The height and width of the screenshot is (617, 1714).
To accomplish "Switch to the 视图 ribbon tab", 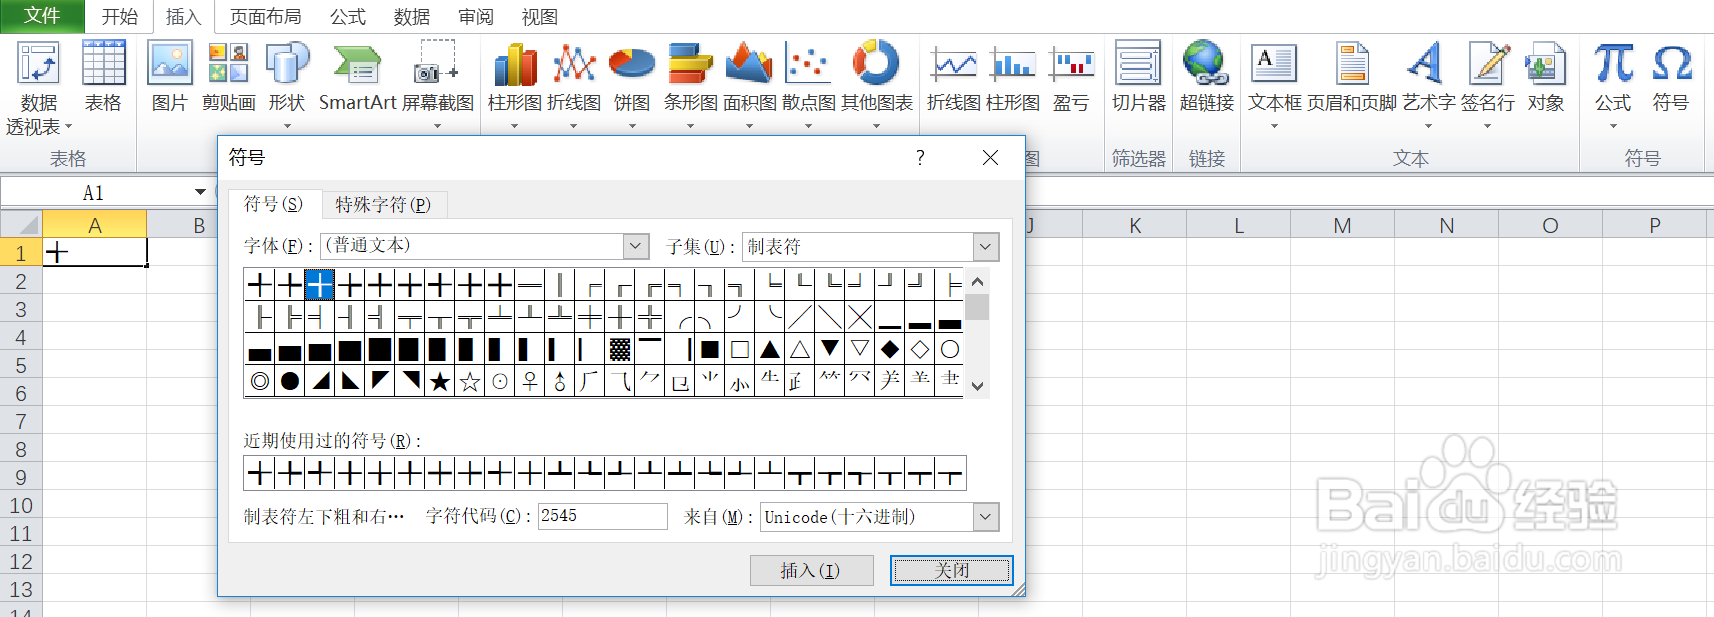I will (x=539, y=17).
